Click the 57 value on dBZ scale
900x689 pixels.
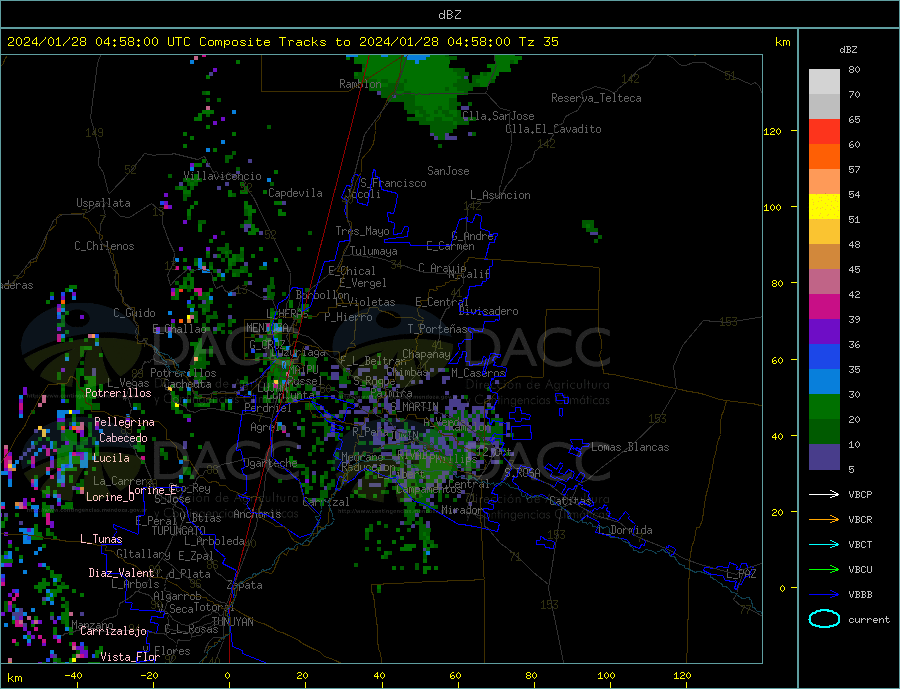854,169
